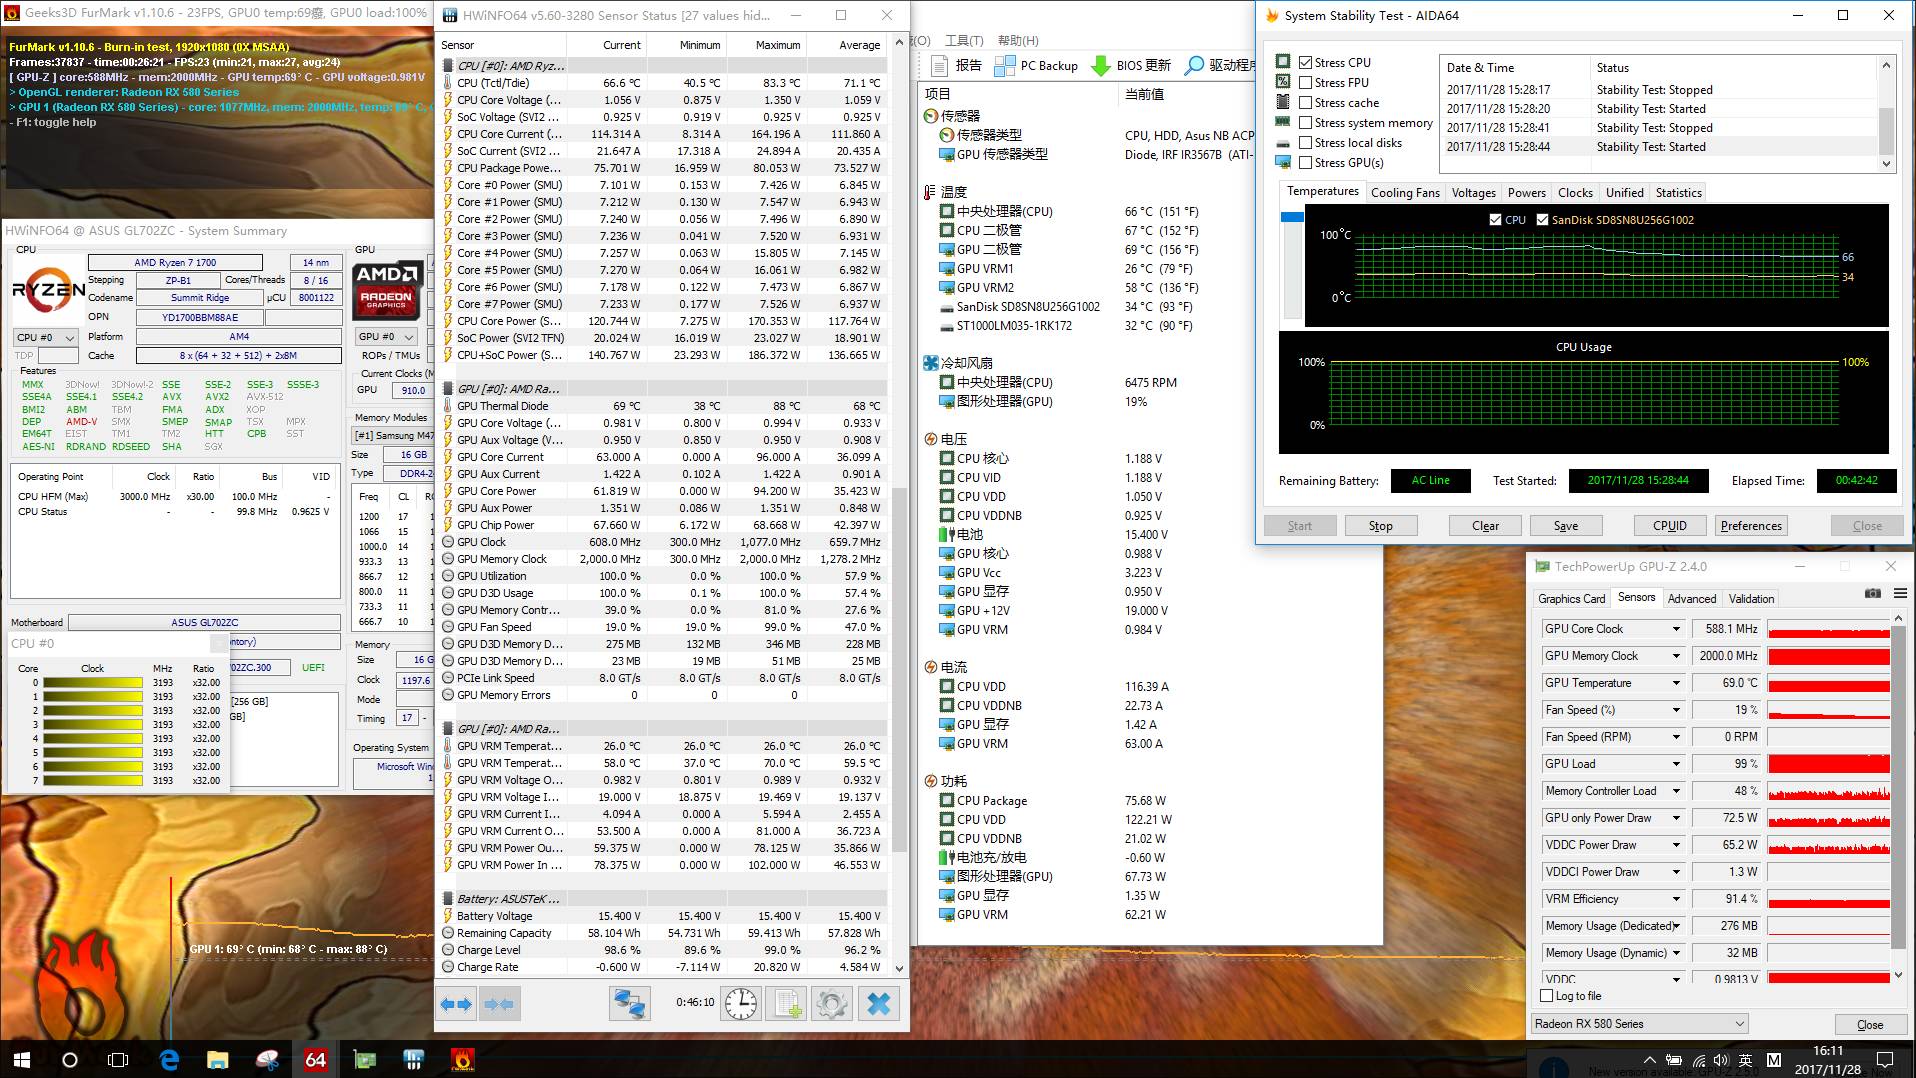Click the 传感器 sensor category icon
Image resolution: width=1916 pixels, height=1078 pixels.
point(931,116)
